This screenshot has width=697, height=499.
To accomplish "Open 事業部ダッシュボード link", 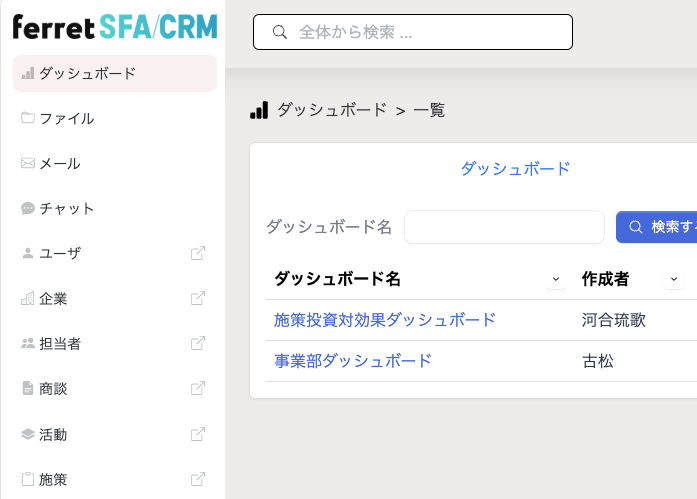I will click(x=353, y=361).
